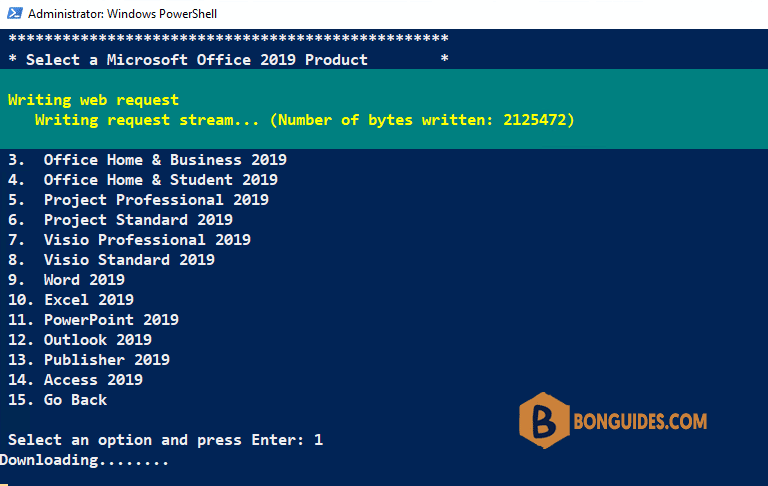Screen dimensions: 768x486
Task: Click the 'Downloading........' status line
Action: (85, 460)
